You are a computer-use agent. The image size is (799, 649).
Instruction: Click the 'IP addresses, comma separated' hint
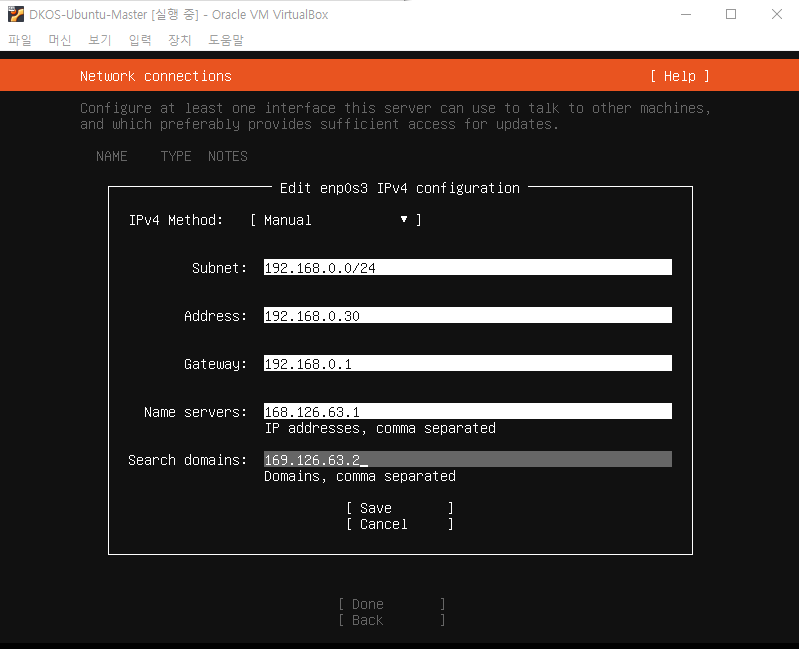[x=380, y=428]
